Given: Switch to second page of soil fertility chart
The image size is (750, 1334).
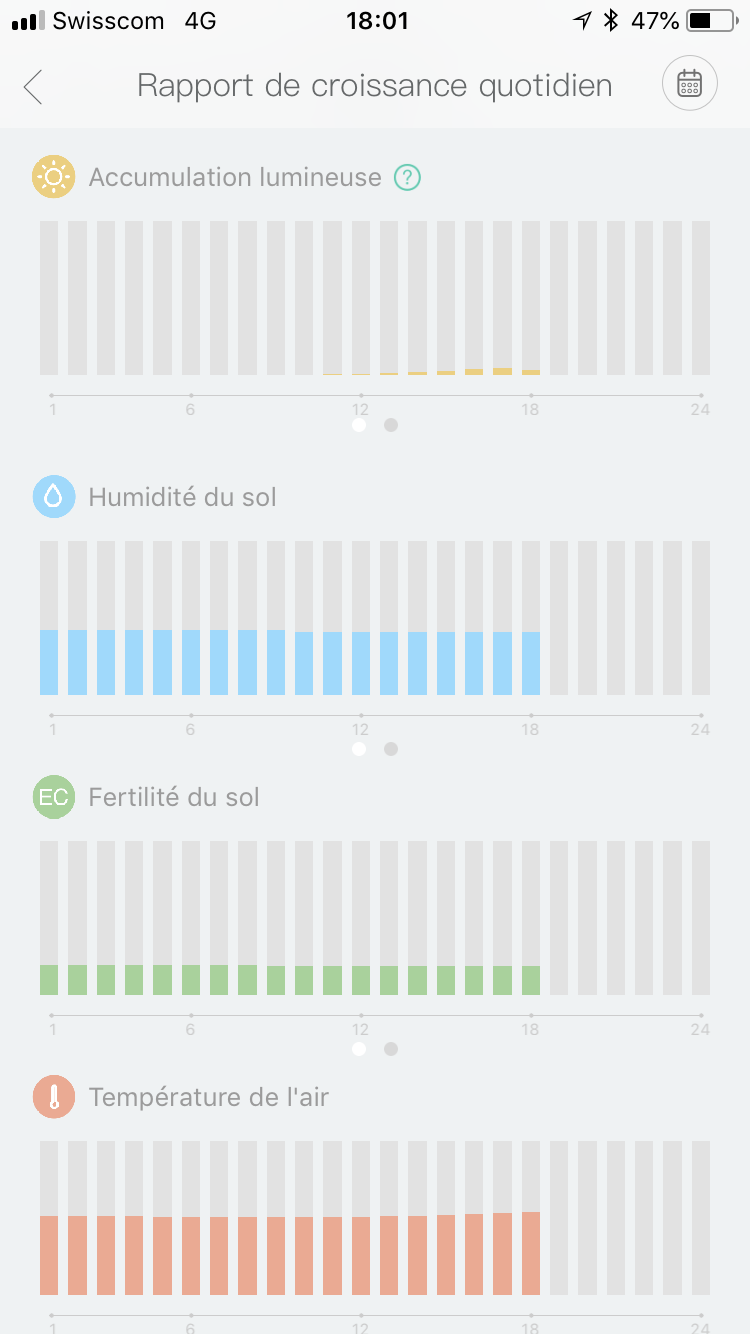Looking at the screenshot, I should click(x=391, y=1049).
